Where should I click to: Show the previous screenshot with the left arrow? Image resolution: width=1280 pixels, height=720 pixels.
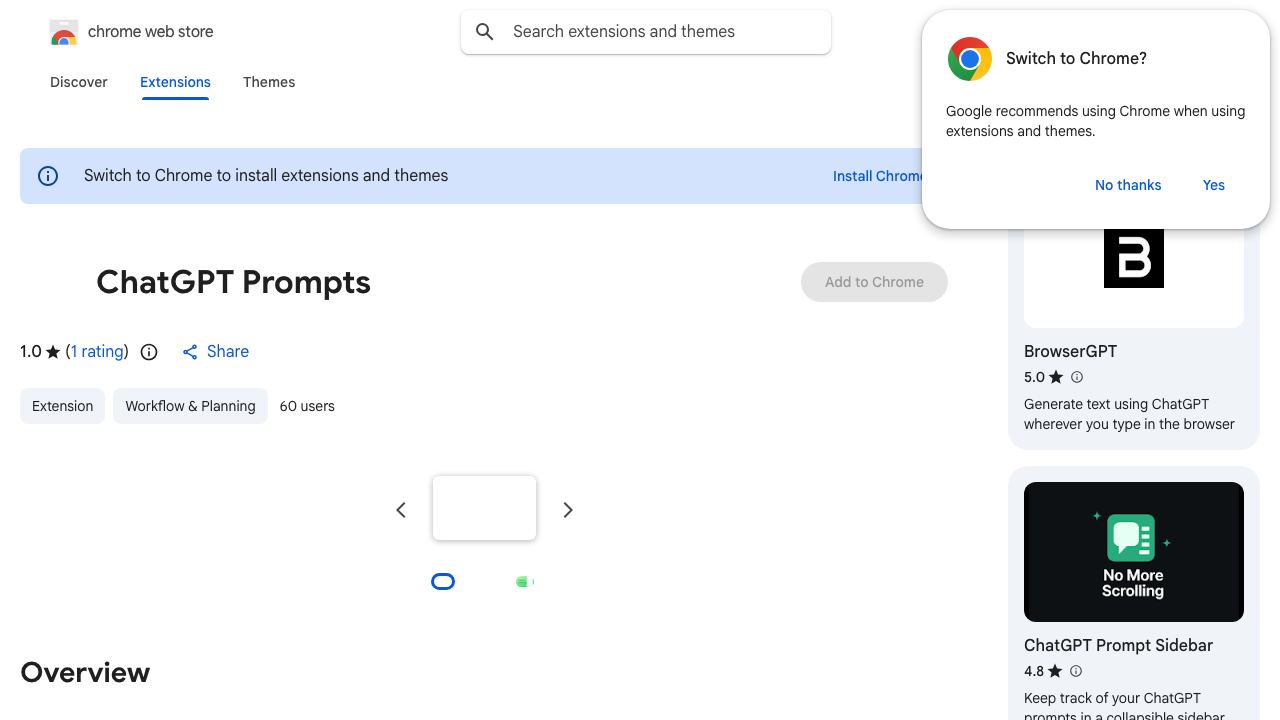tap(401, 510)
